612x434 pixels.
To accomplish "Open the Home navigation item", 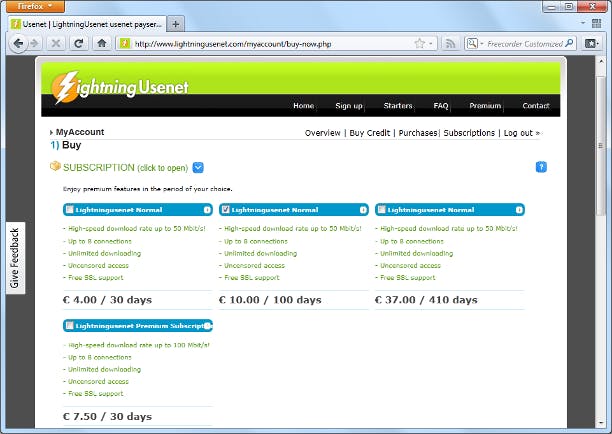I will click(303, 106).
